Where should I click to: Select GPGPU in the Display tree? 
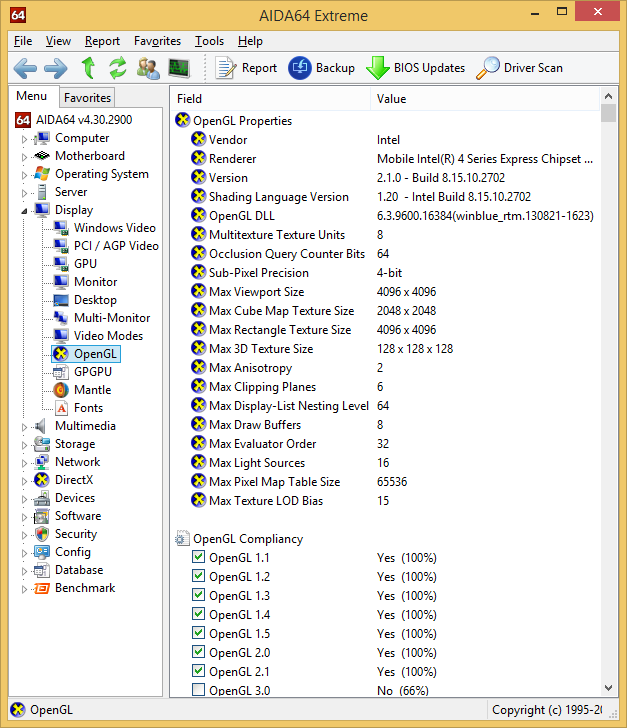[x=93, y=372]
